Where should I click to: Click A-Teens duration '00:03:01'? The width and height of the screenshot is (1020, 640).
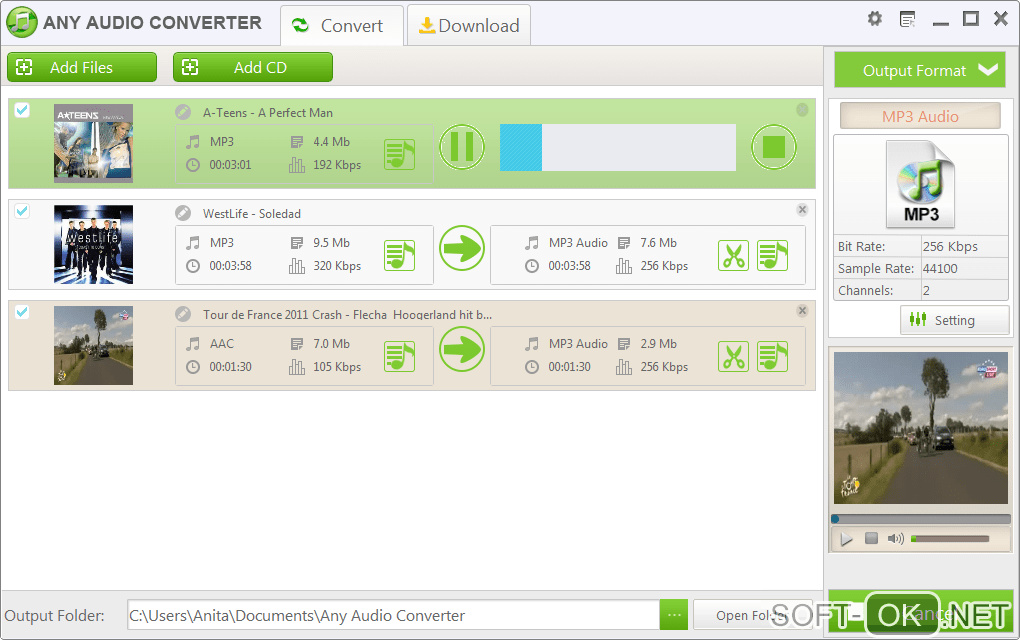[x=230, y=165]
